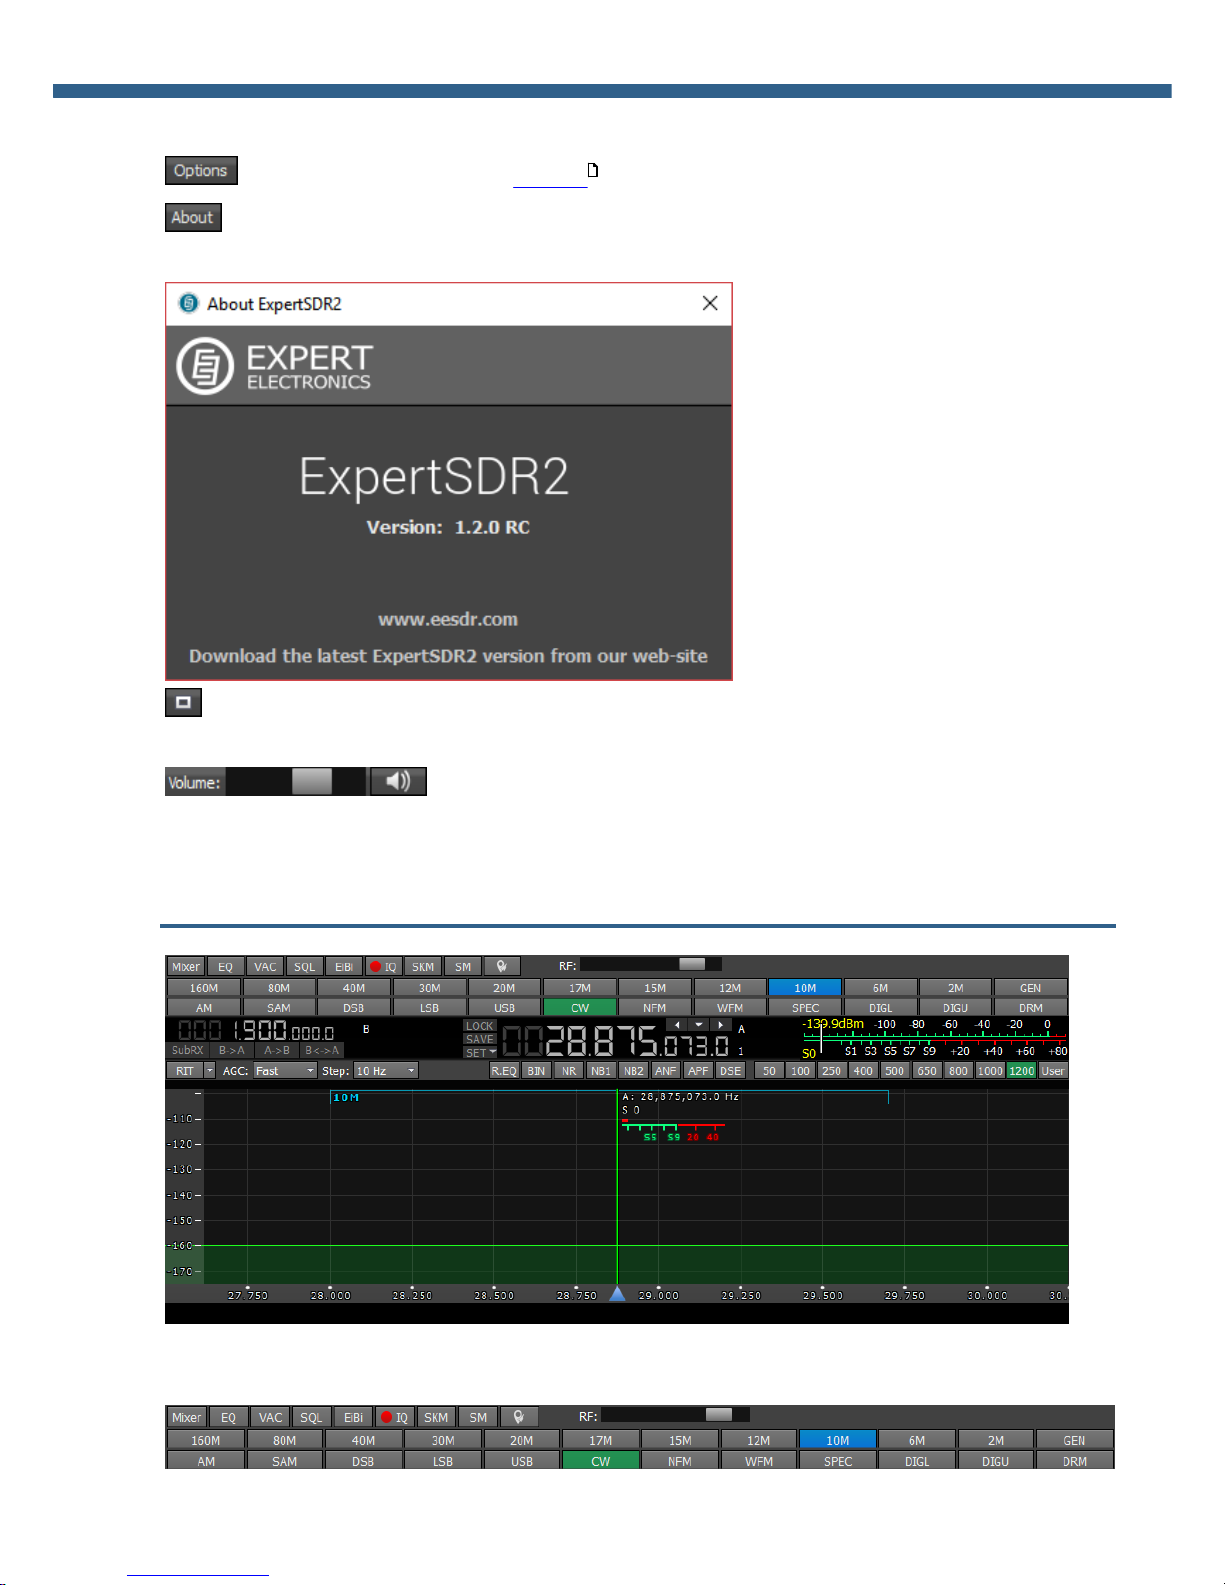Toggle the NR noise reduction button
Image resolution: width=1225 pixels, height=1585 pixels.
tap(569, 1071)
